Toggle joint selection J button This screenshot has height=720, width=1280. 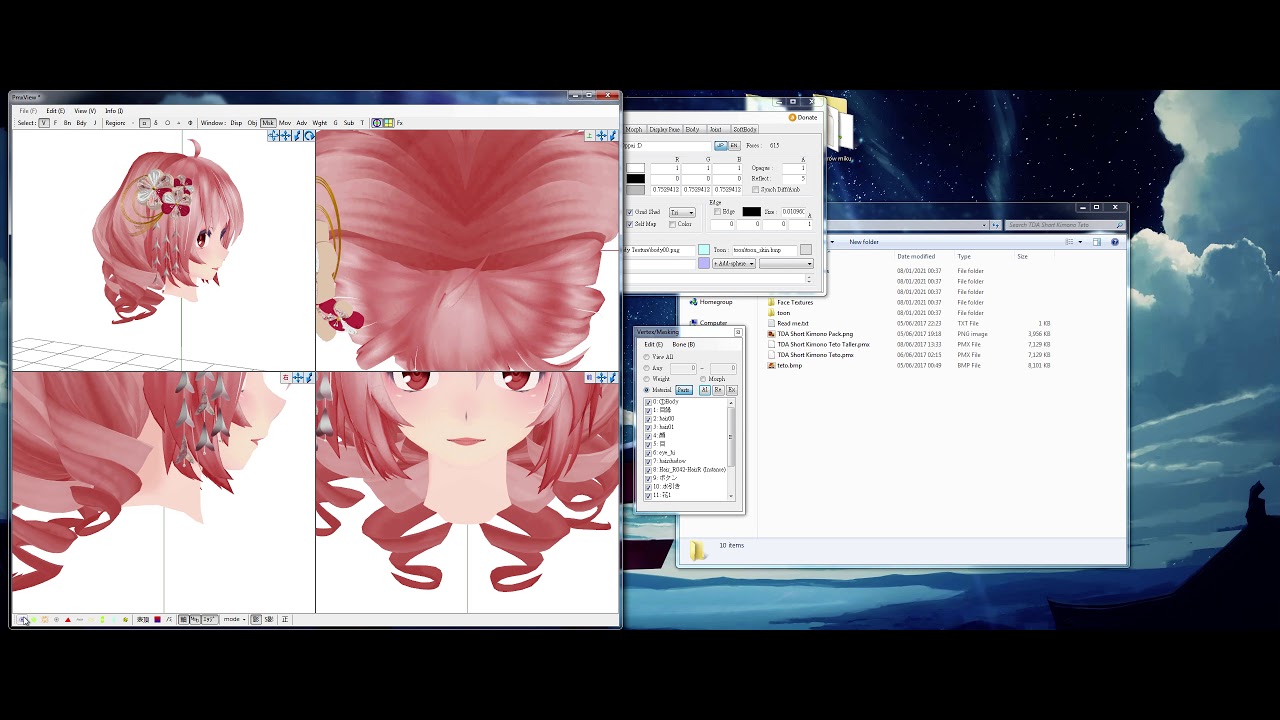point(95,123)
